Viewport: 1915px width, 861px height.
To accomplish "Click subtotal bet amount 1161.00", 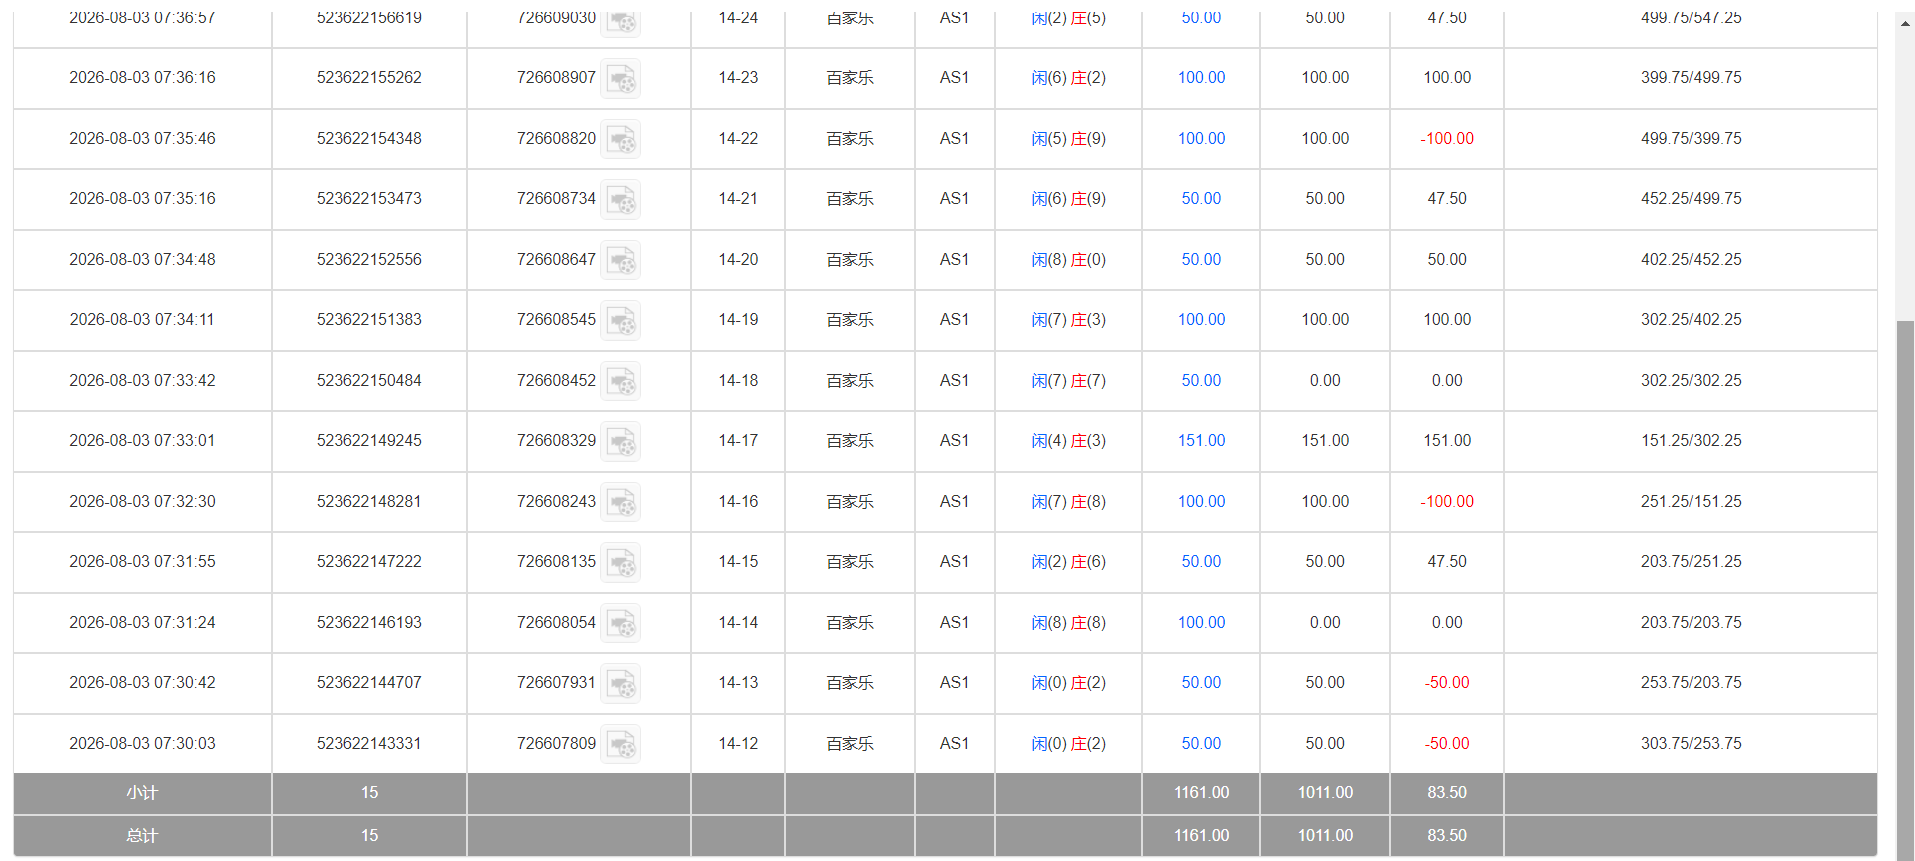I will click(1201, 793).
